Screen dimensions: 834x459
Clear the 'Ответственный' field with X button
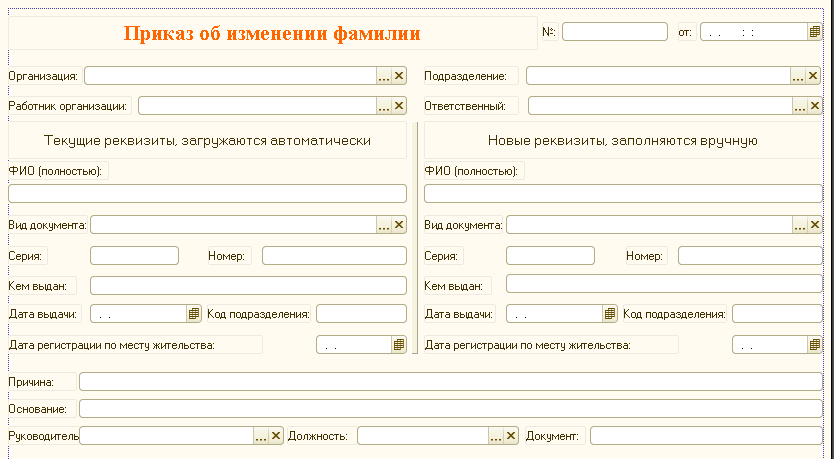click(815, 106)
